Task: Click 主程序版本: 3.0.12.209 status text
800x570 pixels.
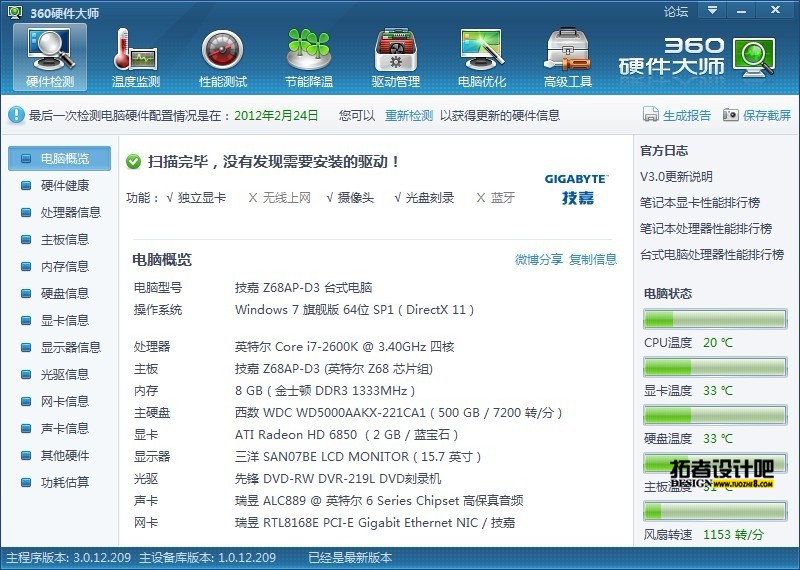Action: tap(68, 558)
